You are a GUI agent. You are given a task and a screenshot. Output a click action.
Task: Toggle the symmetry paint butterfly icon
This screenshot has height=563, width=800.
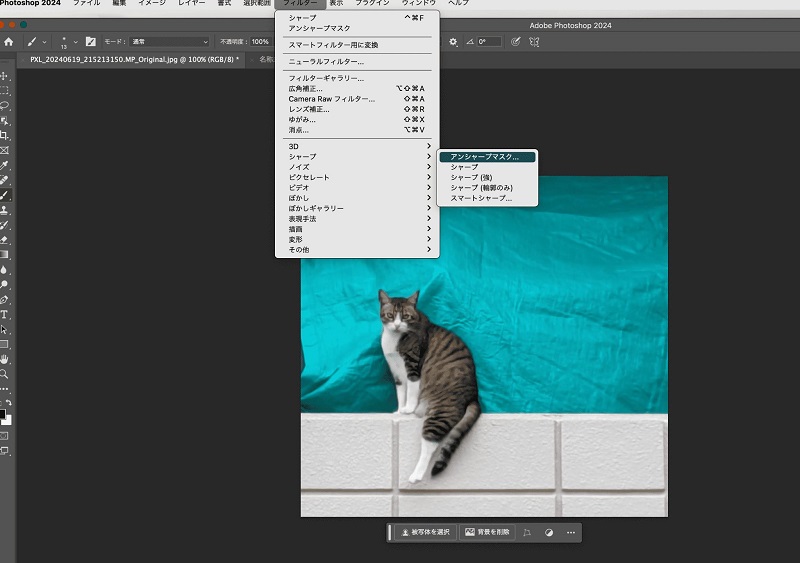(x=535, y=42)
